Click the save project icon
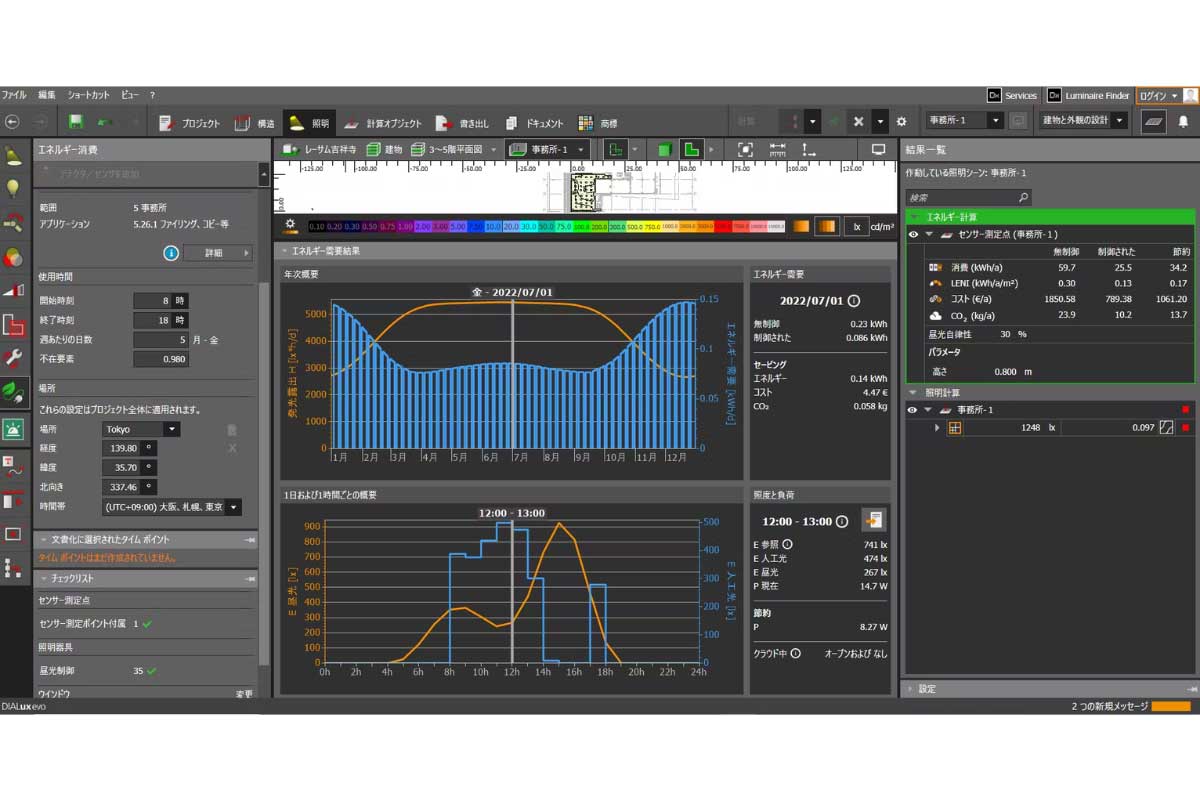The width and height of the screenshot is (1200, 800). pyautogui.click(x=76, y=122)
